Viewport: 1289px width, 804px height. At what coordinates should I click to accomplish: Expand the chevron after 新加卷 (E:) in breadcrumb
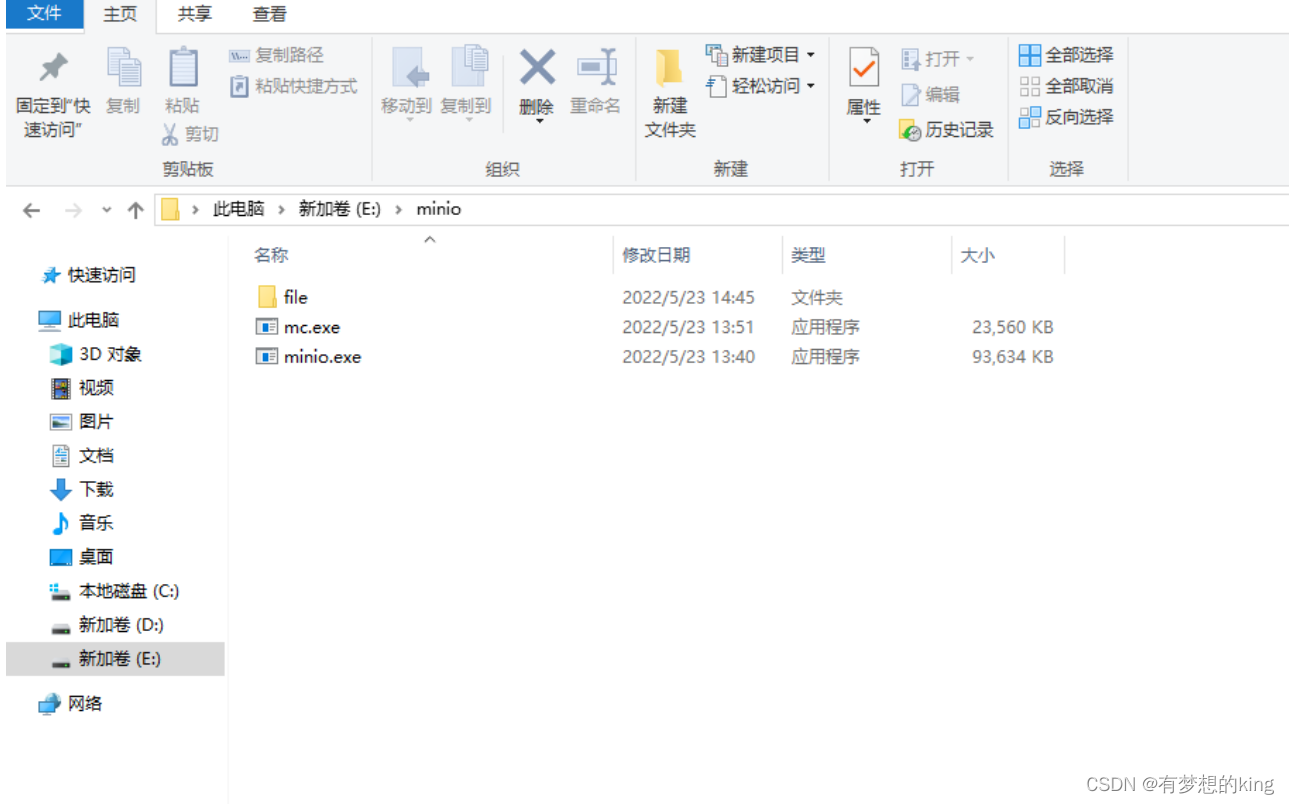click(399, 210)
